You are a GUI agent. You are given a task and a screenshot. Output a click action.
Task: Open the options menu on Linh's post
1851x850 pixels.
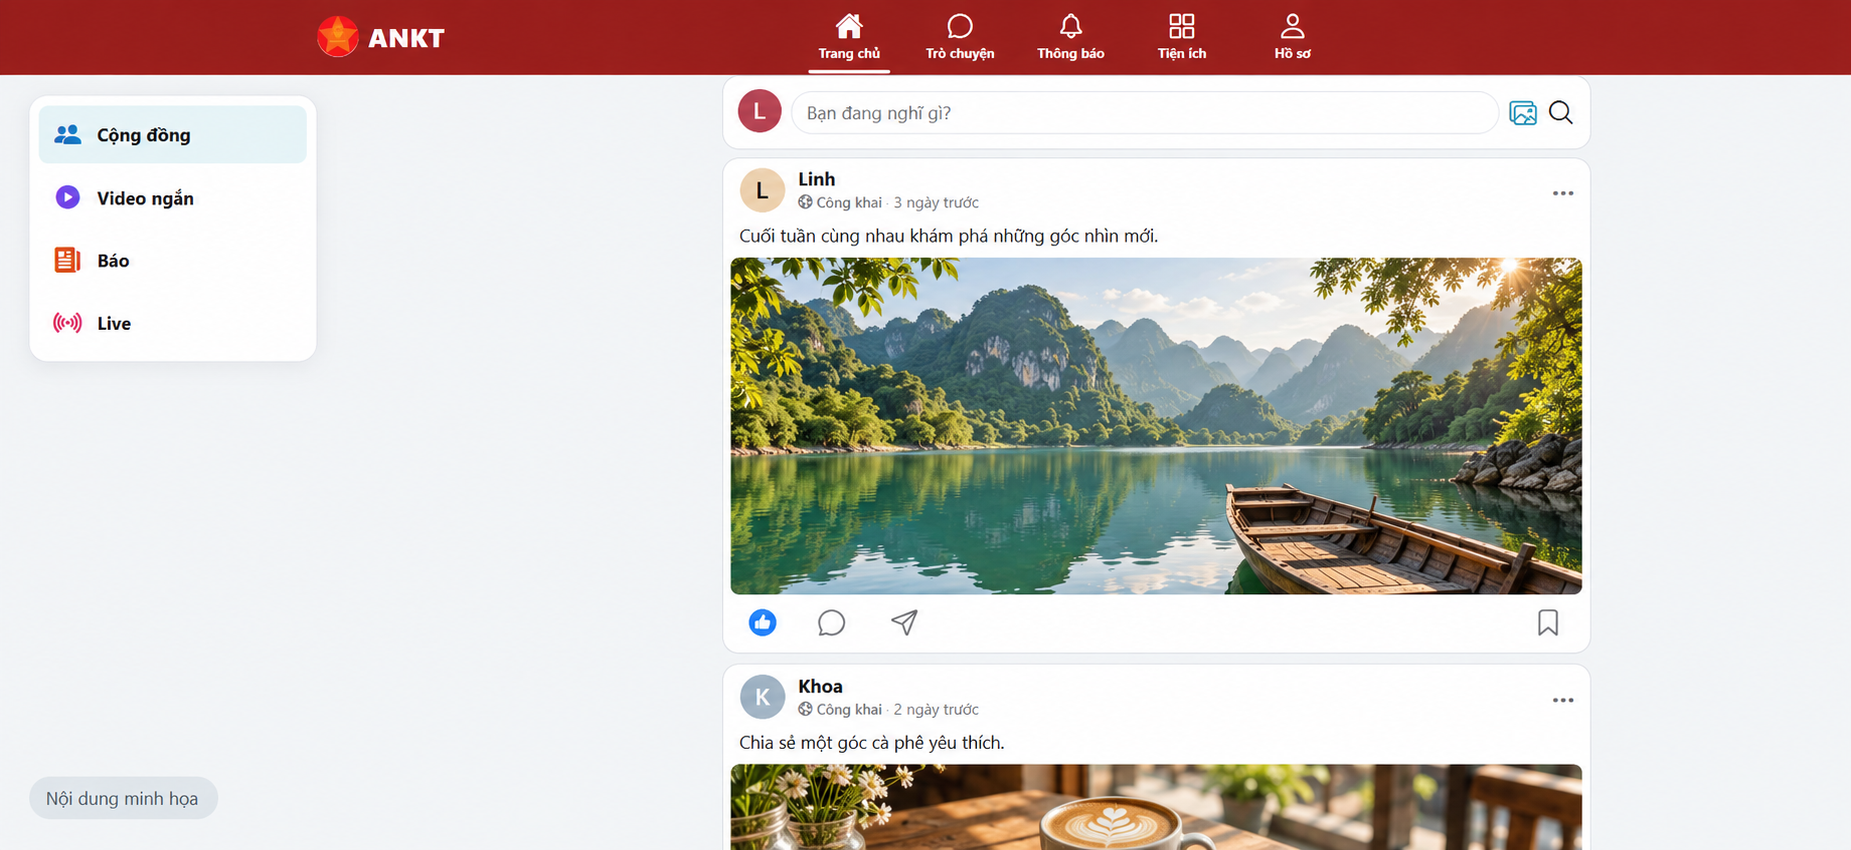(1563, 193)
